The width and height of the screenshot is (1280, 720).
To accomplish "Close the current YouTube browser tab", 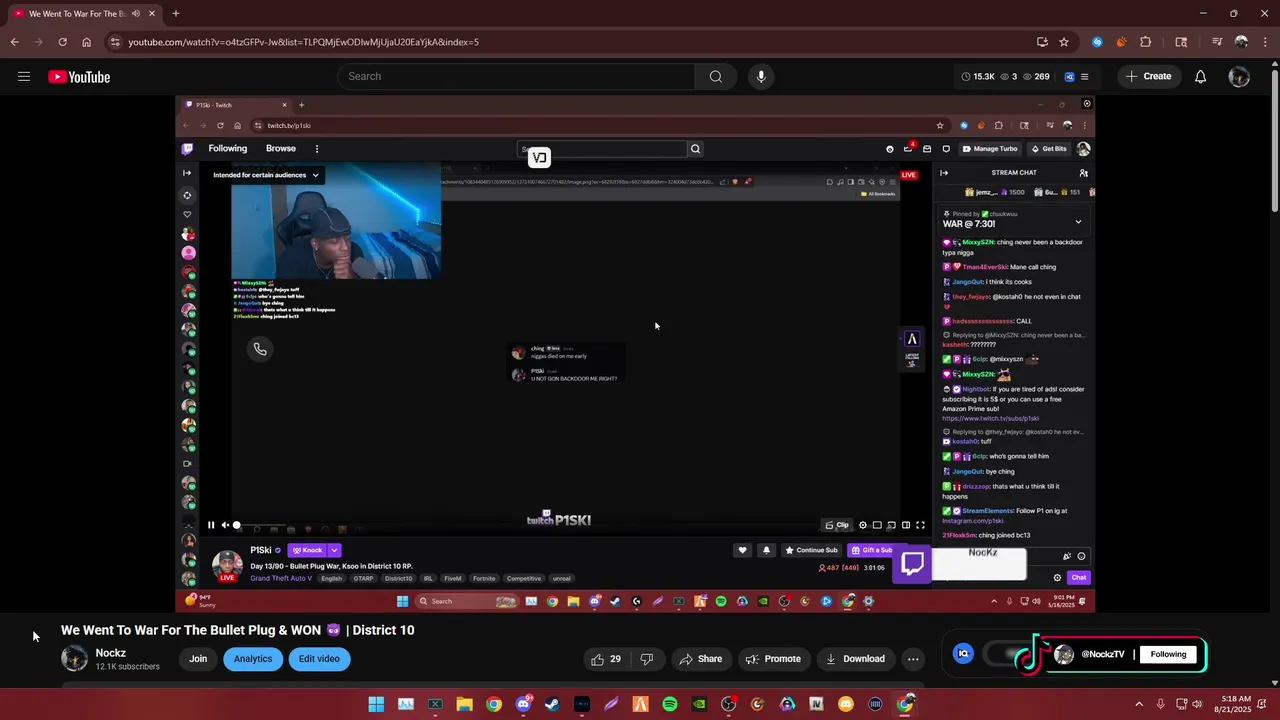I will point(150,14).
